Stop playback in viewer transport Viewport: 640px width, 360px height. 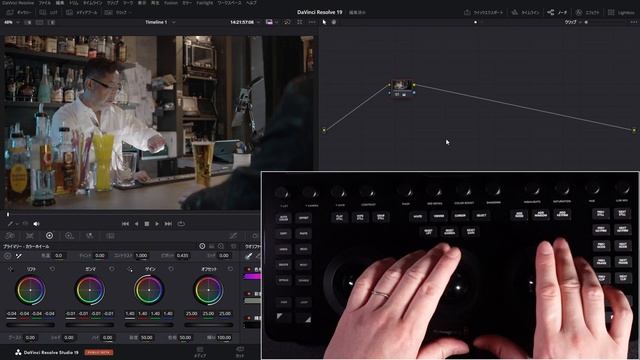pos(147,224)
